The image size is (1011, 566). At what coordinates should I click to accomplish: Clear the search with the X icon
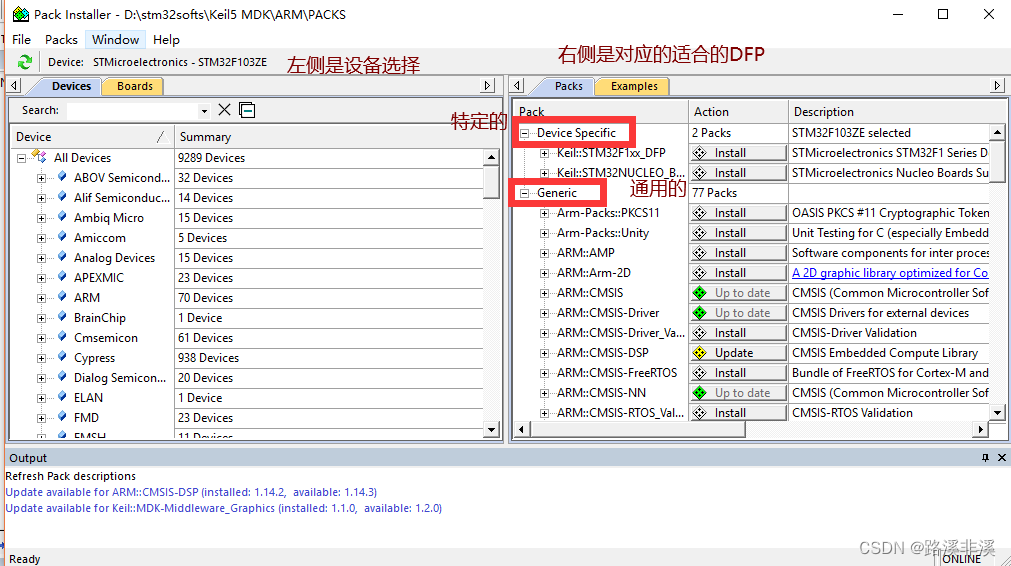click(x=224, y=110)
